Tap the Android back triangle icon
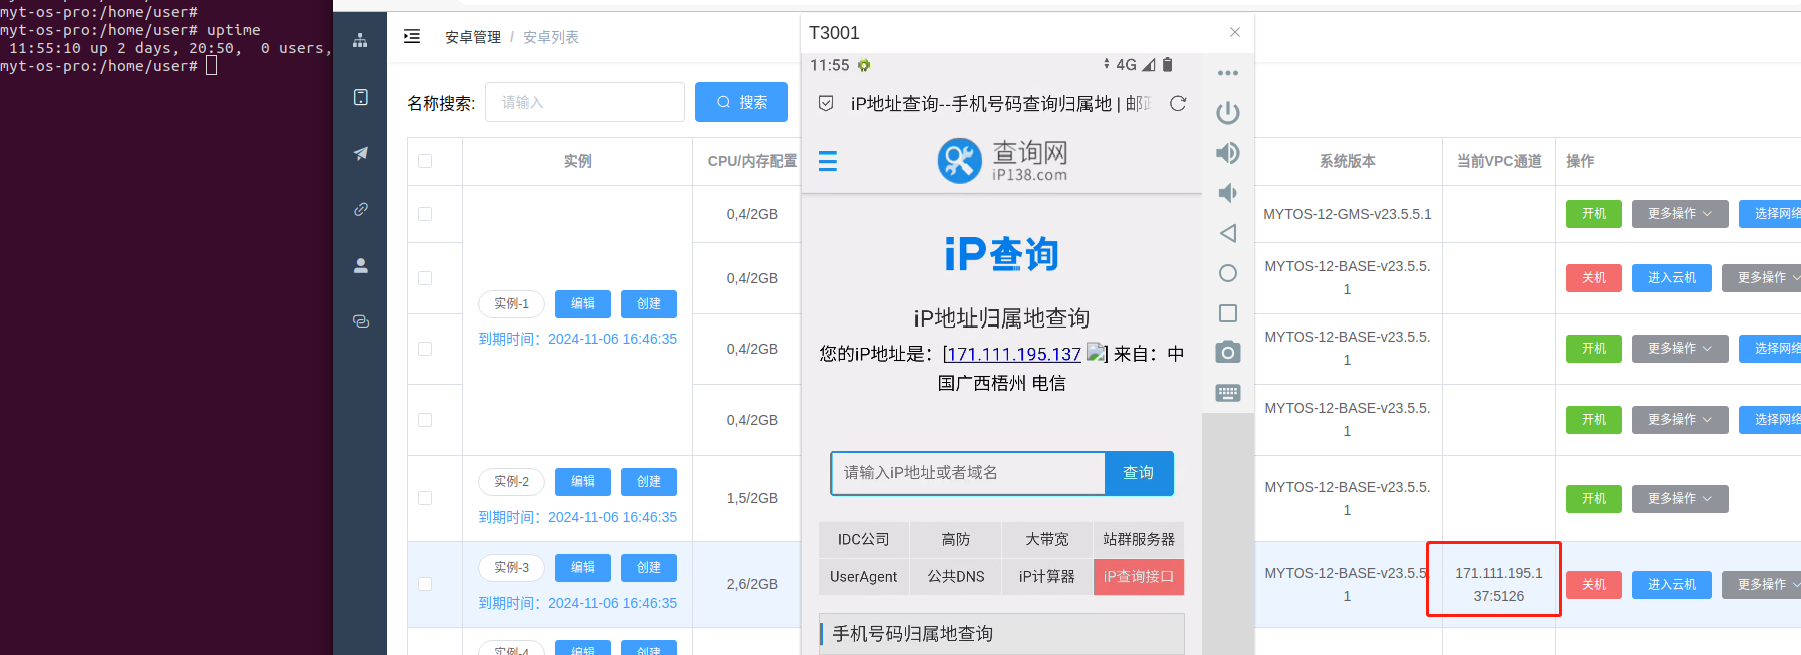This screenshot has height=655, width=1801. coord(1228,233)
